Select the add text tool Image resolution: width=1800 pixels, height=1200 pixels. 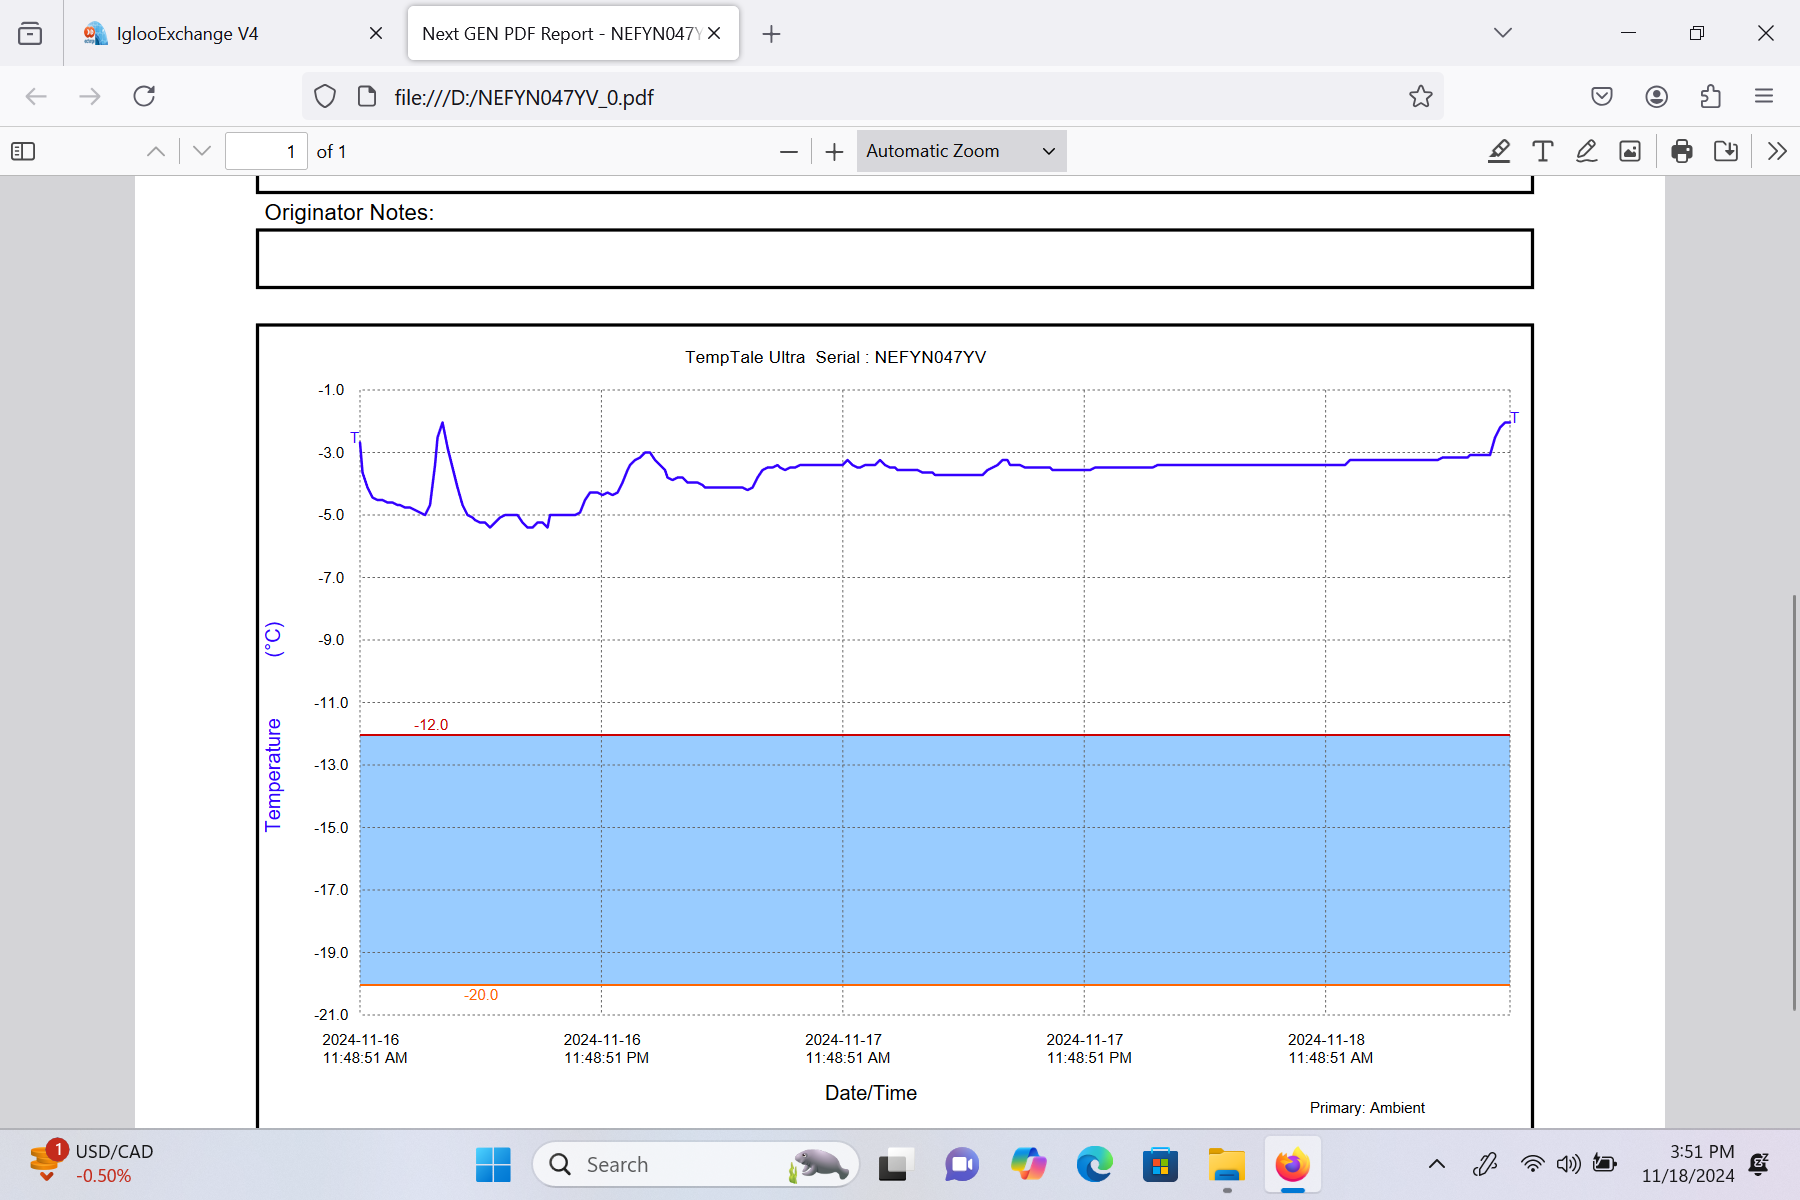[1542, 151]
